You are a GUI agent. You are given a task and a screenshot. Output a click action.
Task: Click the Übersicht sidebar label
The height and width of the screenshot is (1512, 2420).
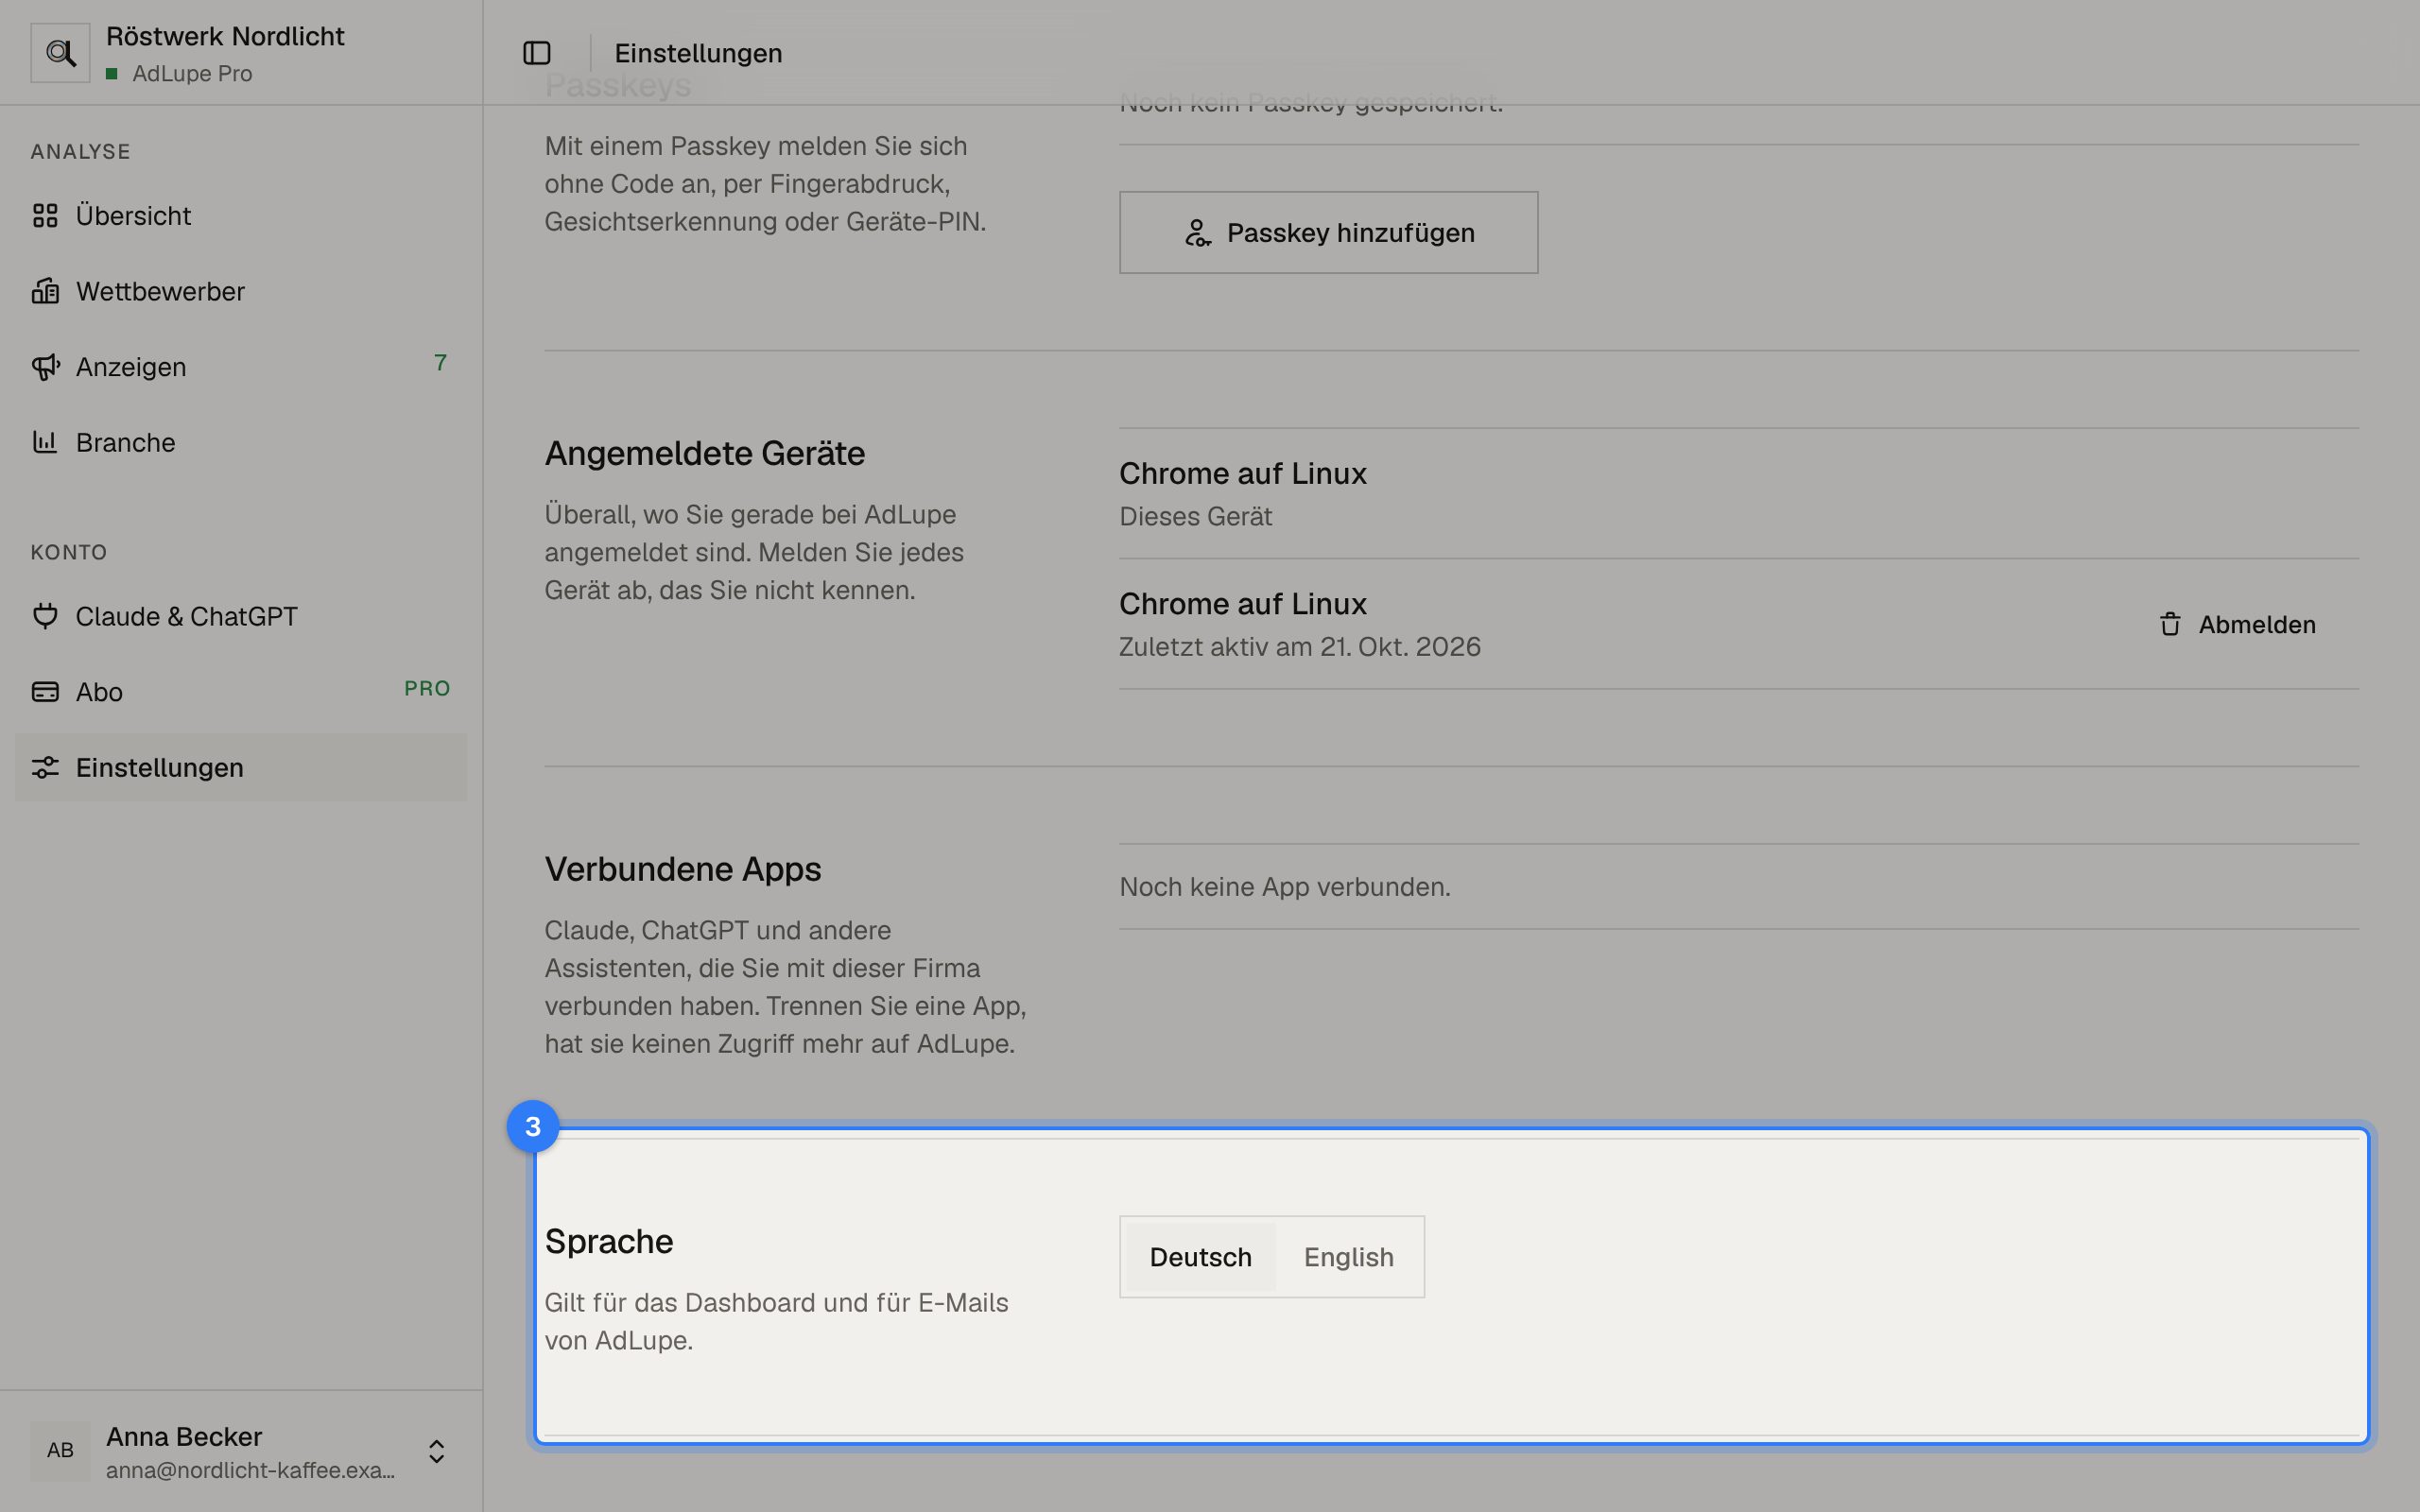tap(133, 216)
